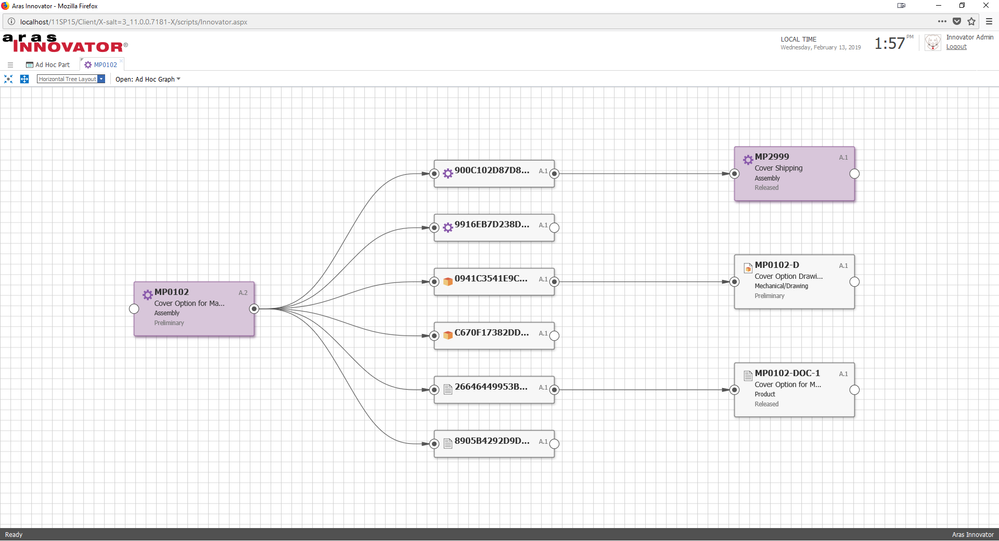Screen dimensions: 999x541
Task: Click the fit-to-window zoom icon in graph toolbar
Action: point(8,79)
